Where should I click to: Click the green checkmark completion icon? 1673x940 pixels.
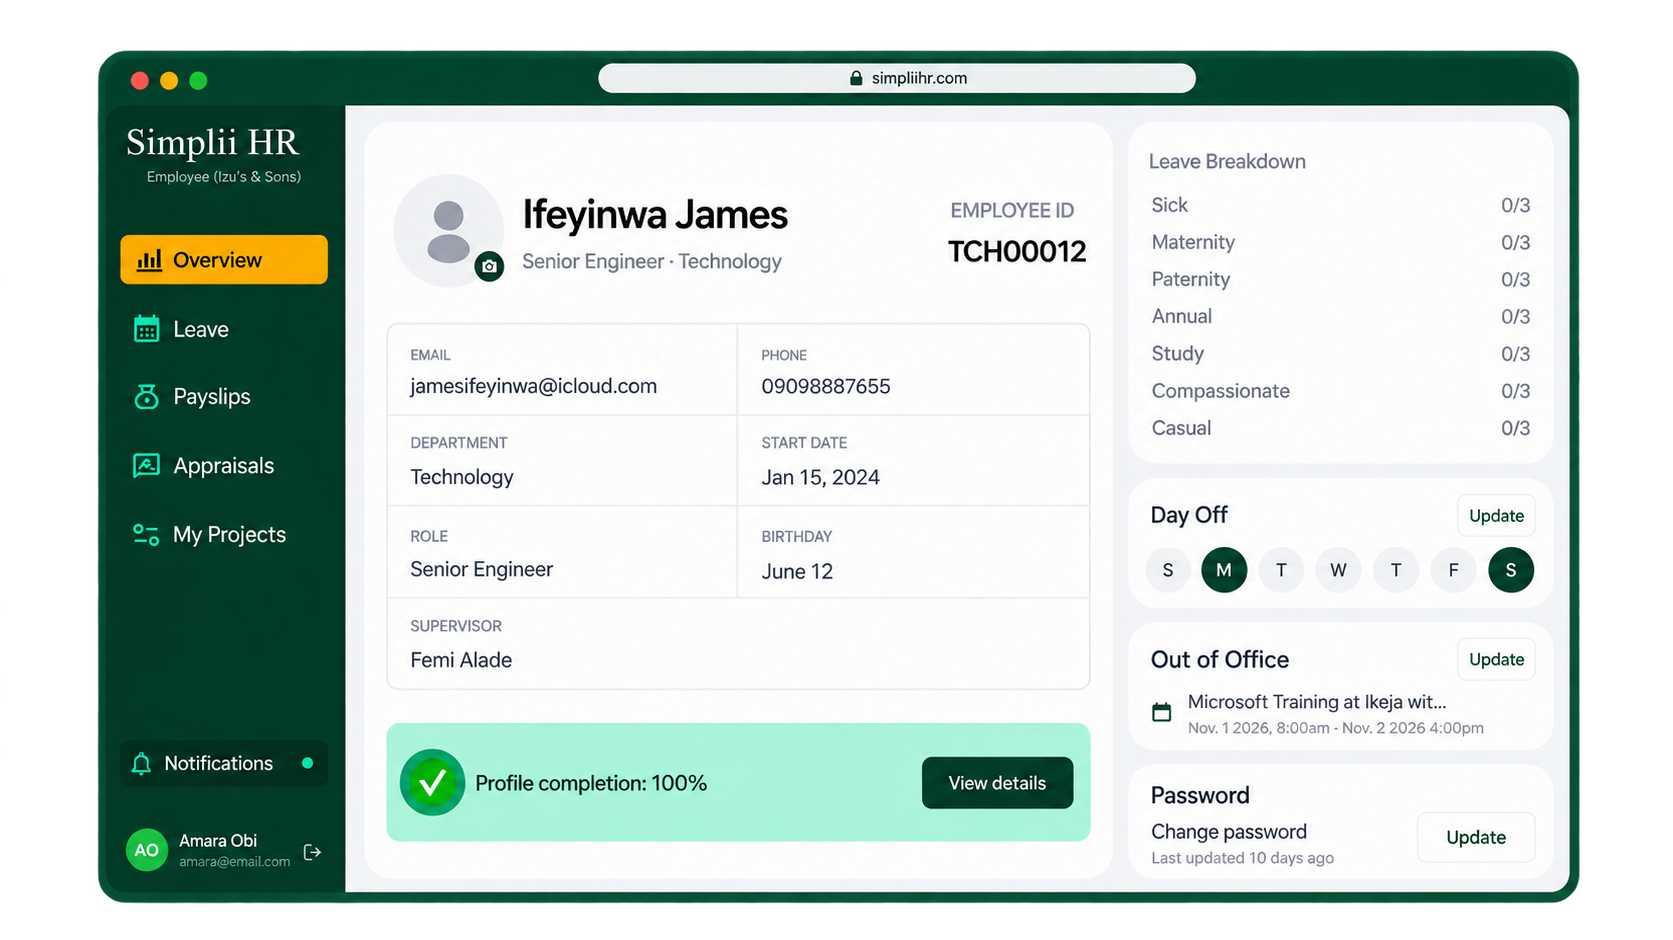coord(432,782)
